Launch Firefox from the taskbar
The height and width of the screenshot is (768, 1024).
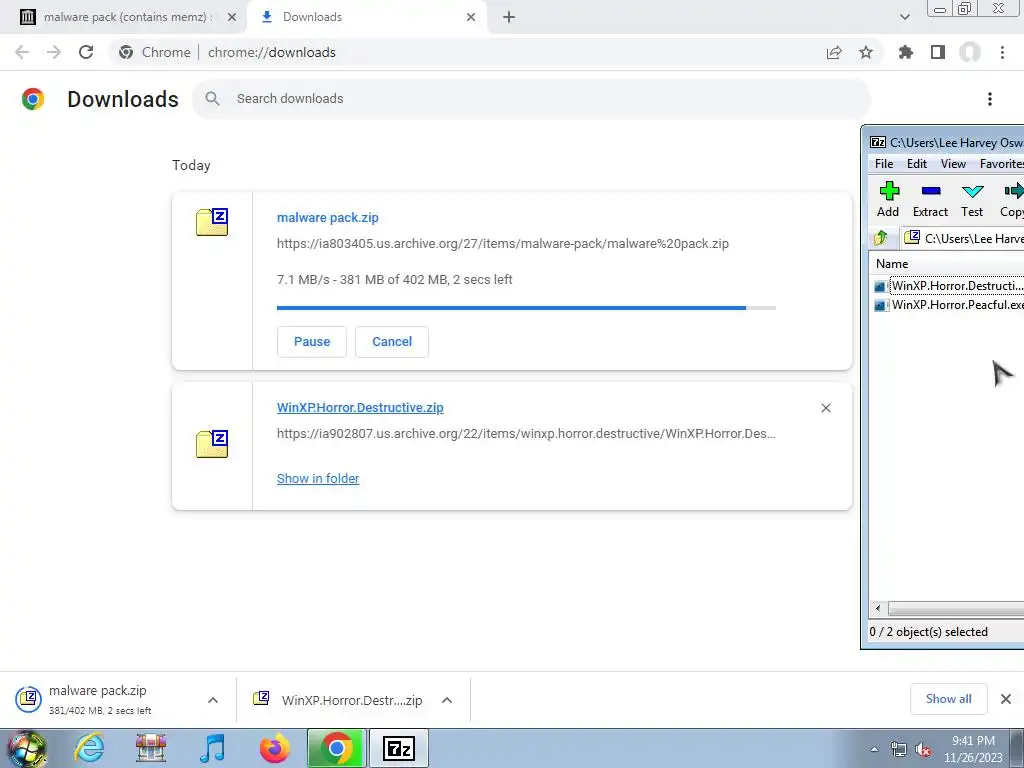274,748
